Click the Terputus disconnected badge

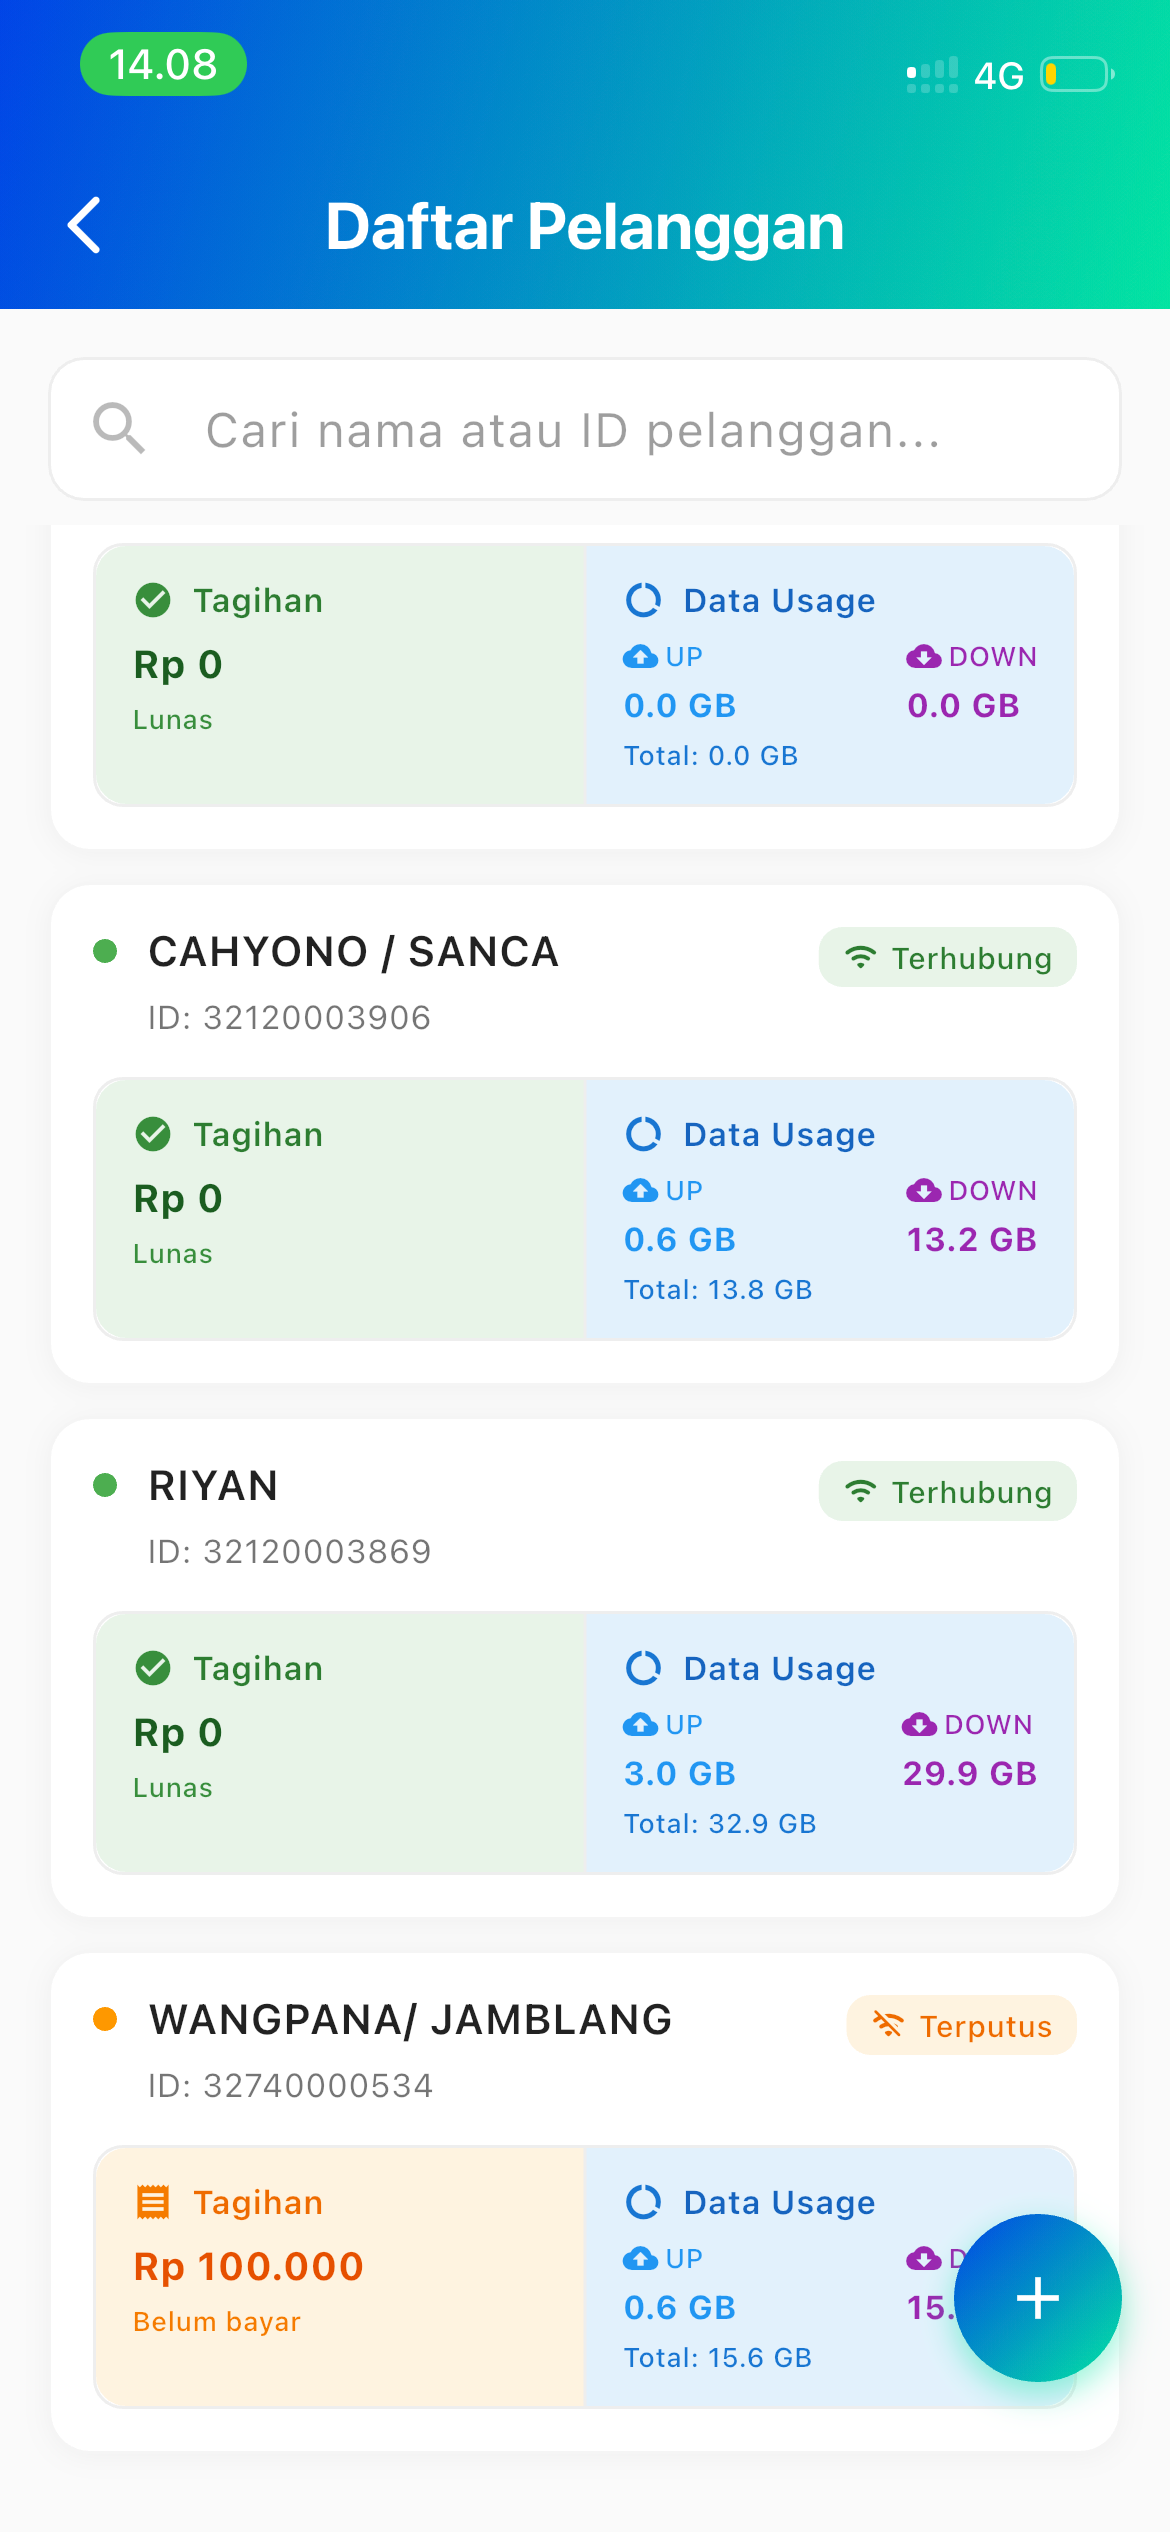pyautogui.click(x=961, y=2026)
